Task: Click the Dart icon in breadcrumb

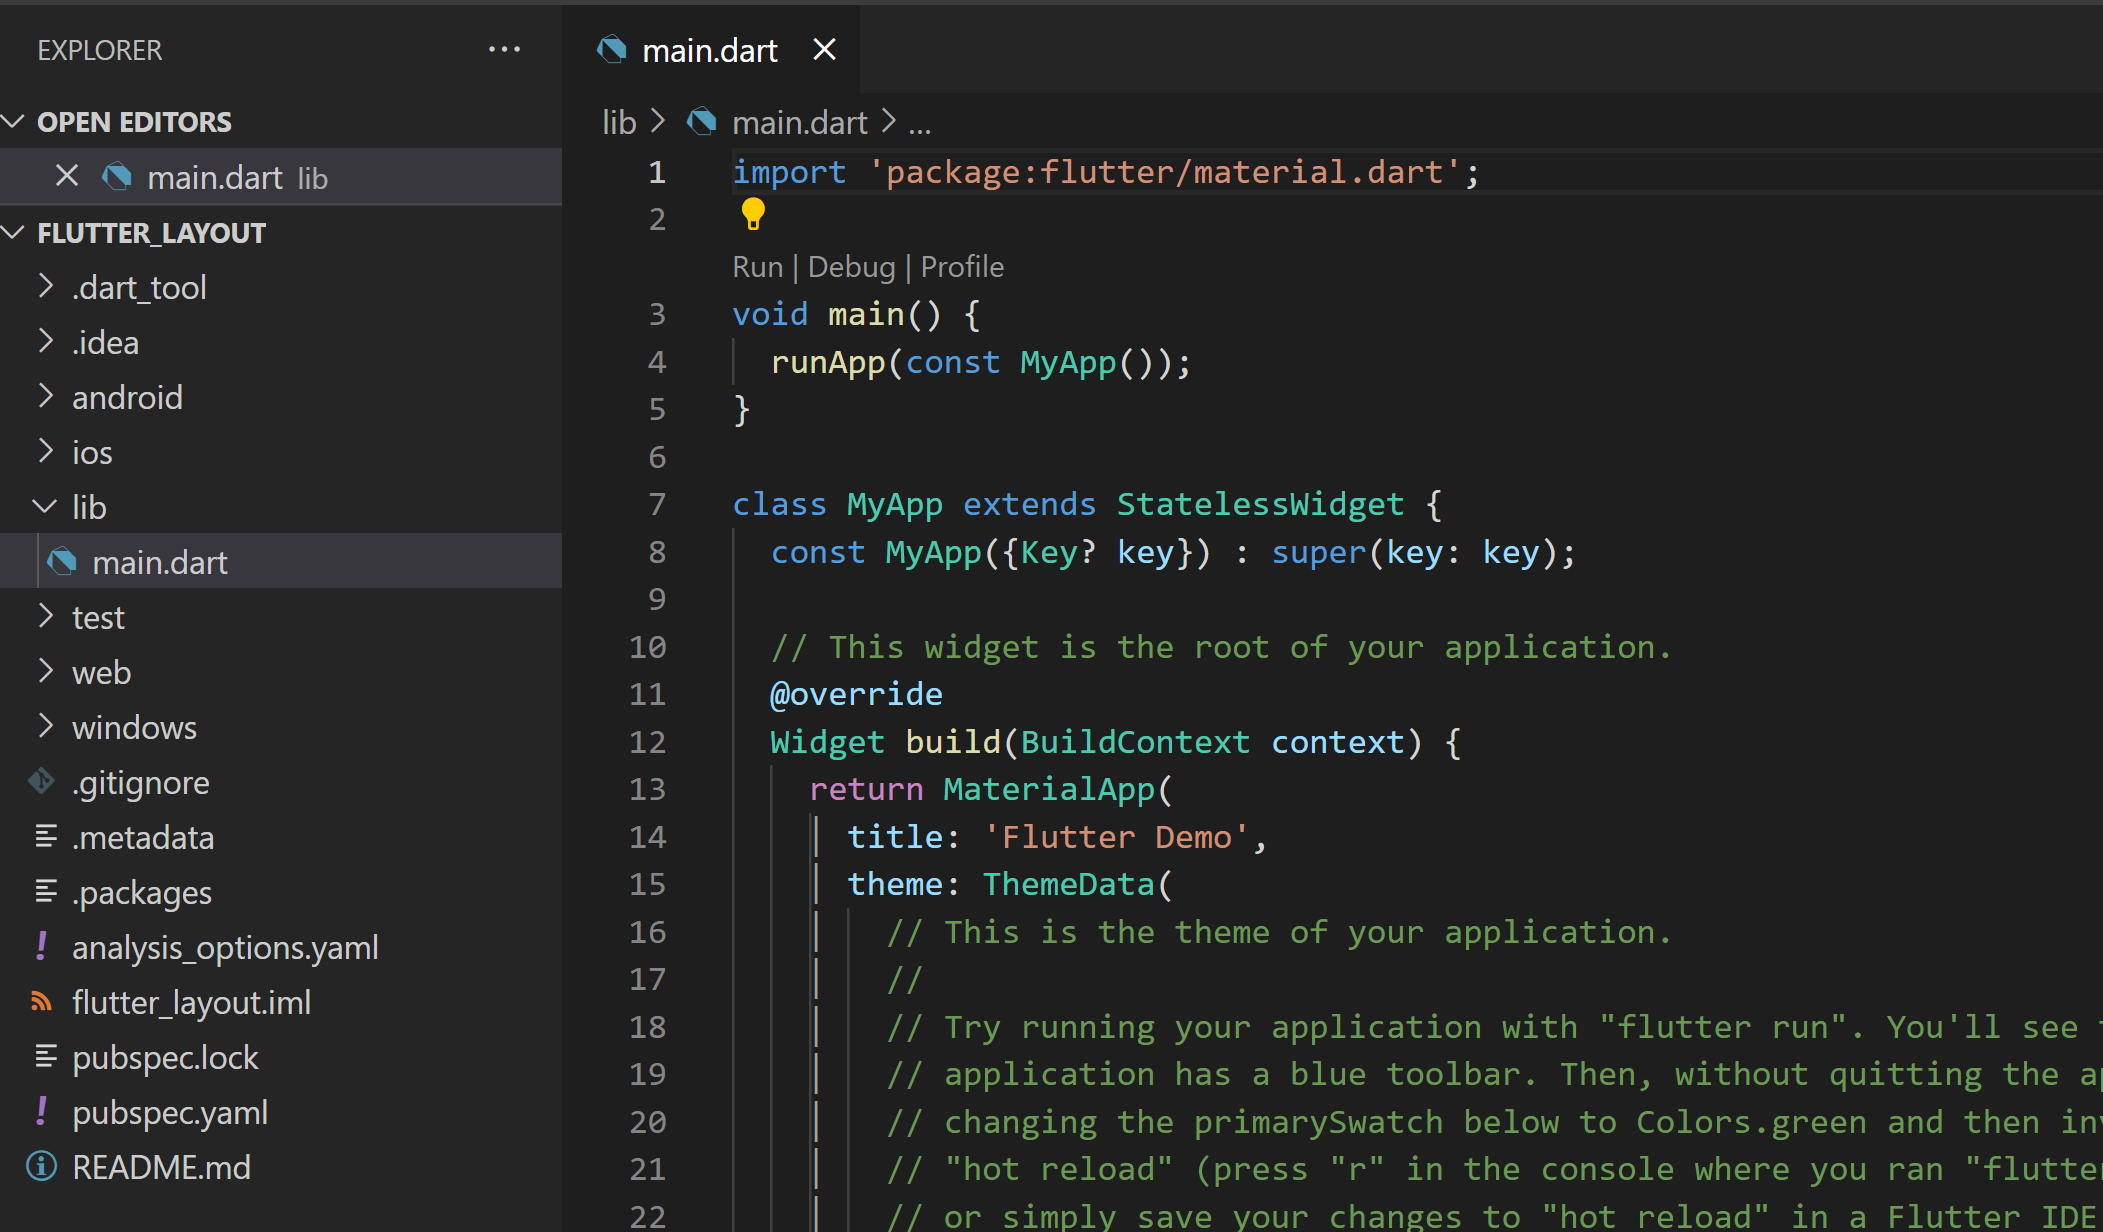Action: tap(702, 122)
